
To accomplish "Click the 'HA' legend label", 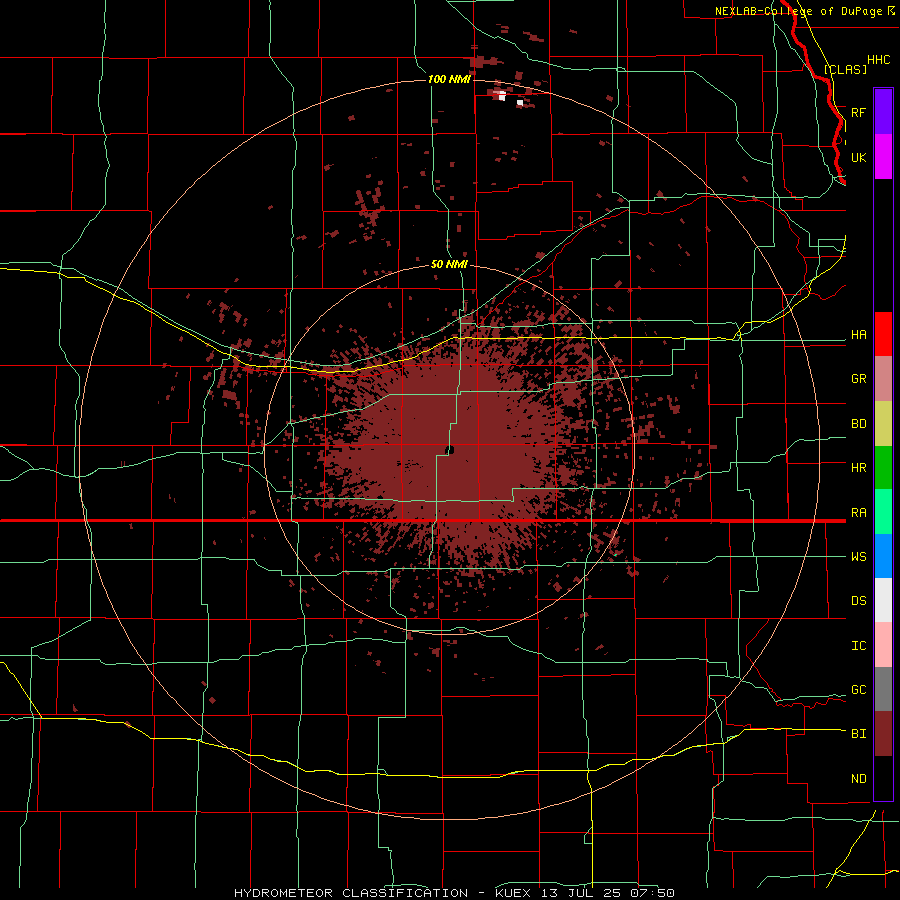I will coord(858,334).
